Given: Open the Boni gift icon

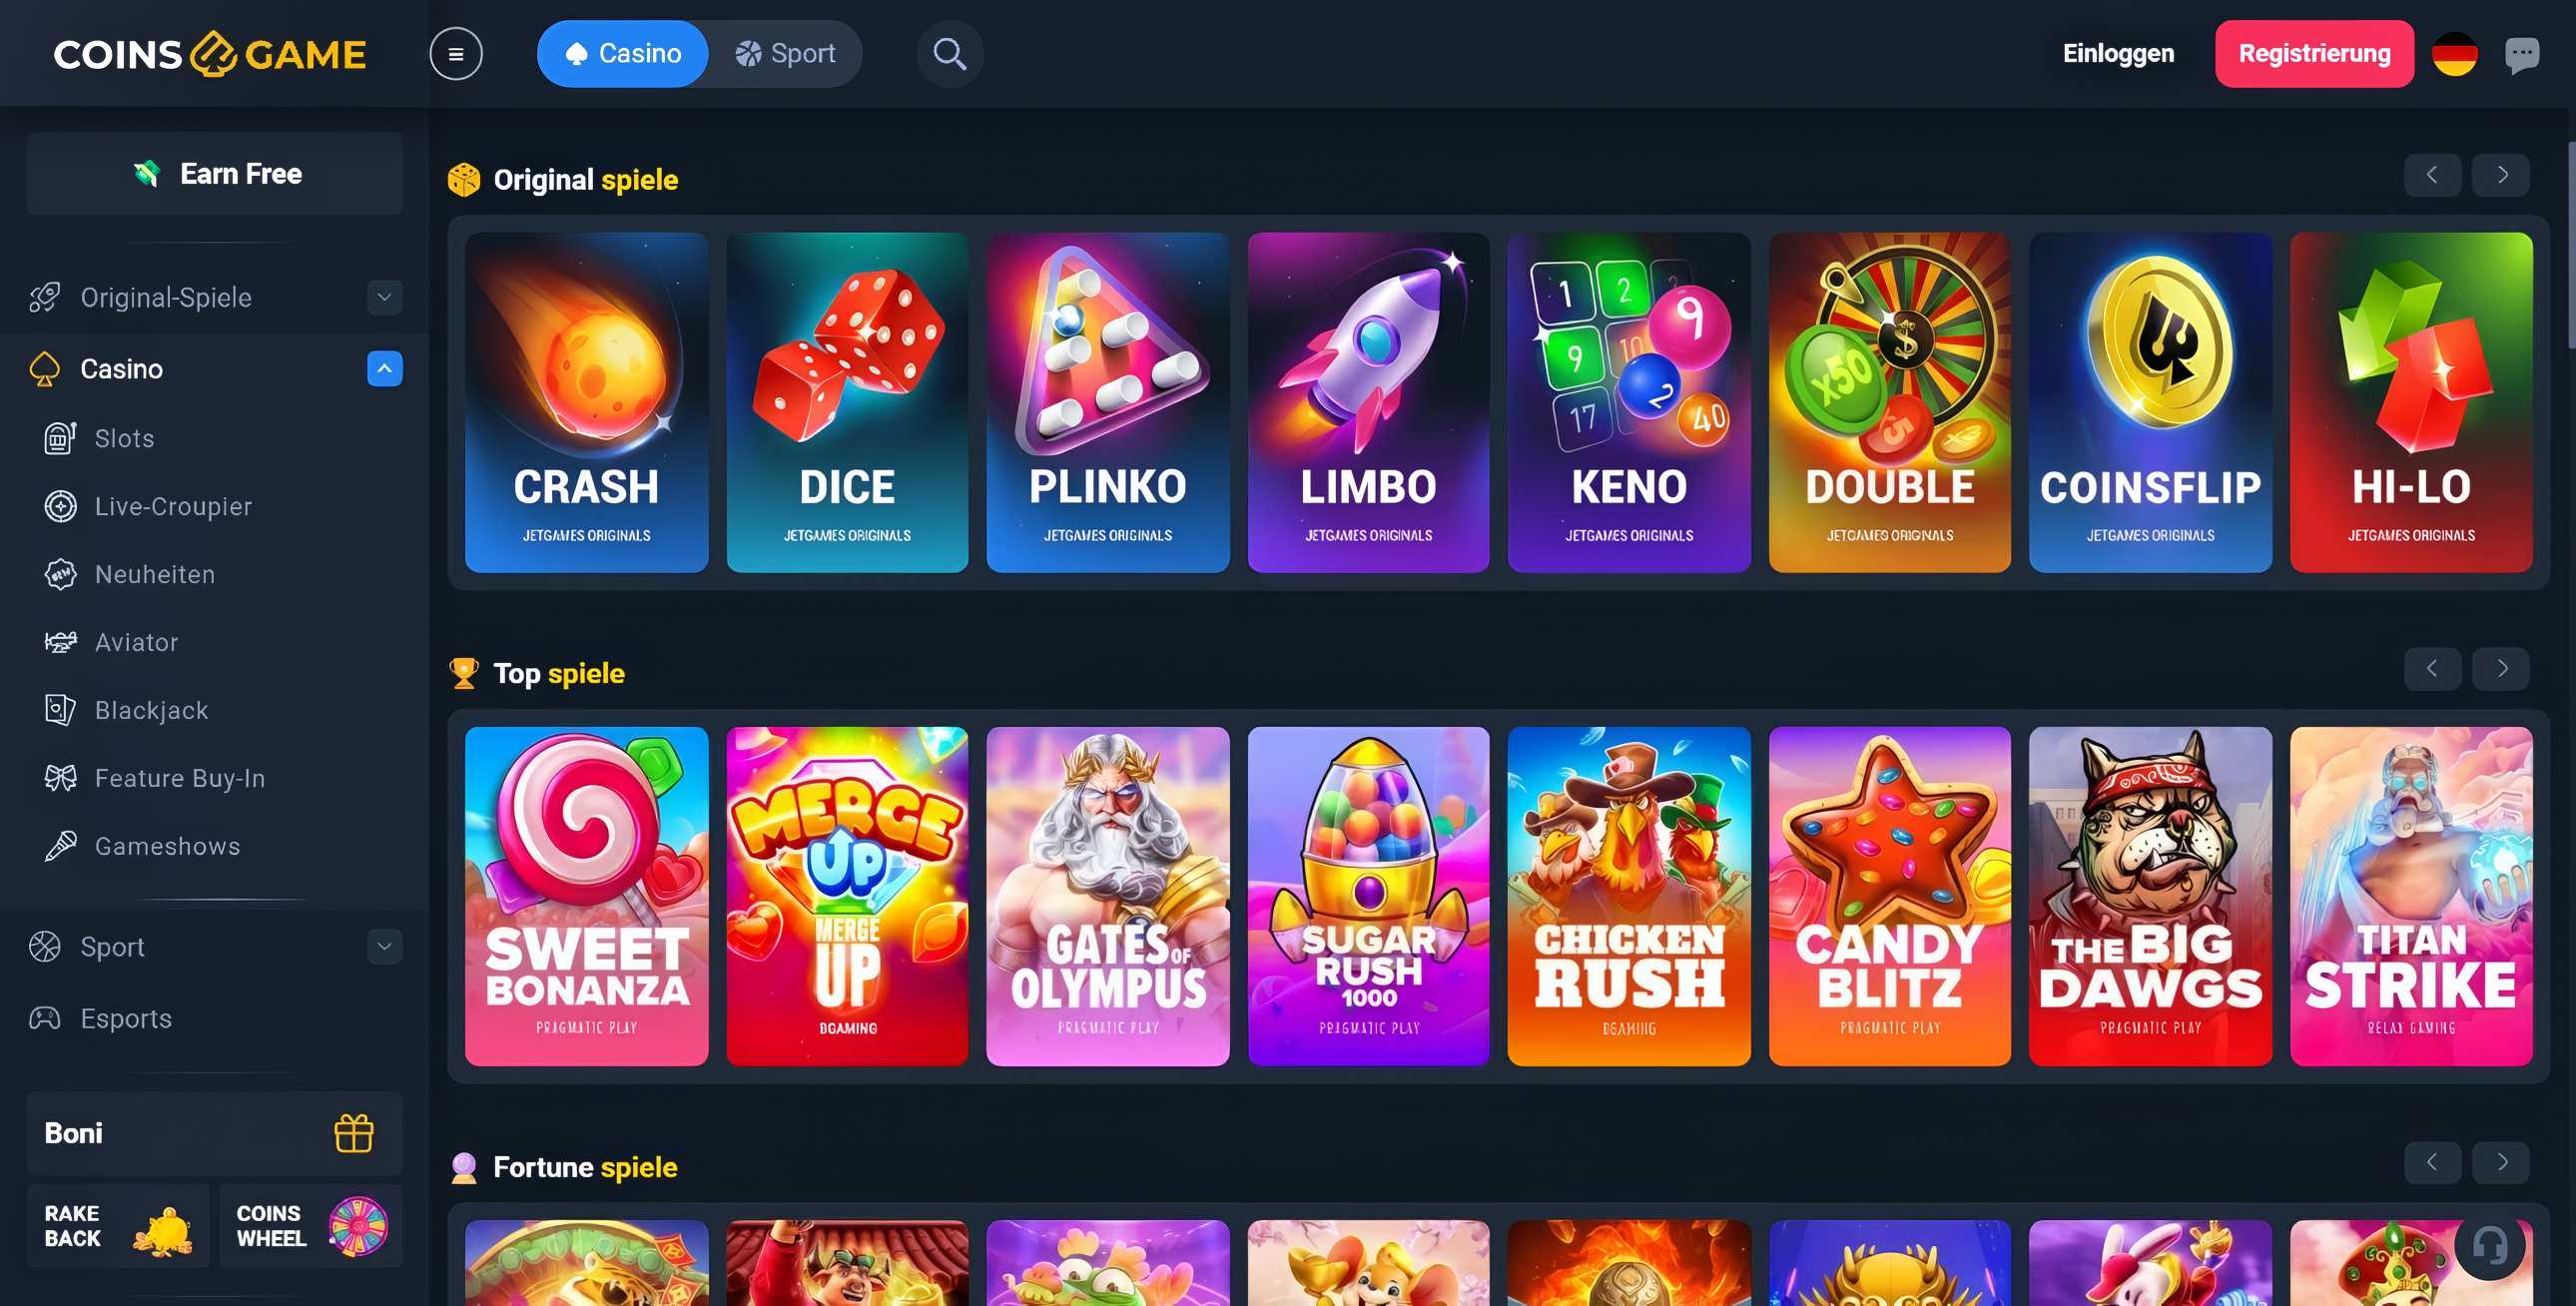Looking at the screenshot, I should click(x=354, y=1133).
